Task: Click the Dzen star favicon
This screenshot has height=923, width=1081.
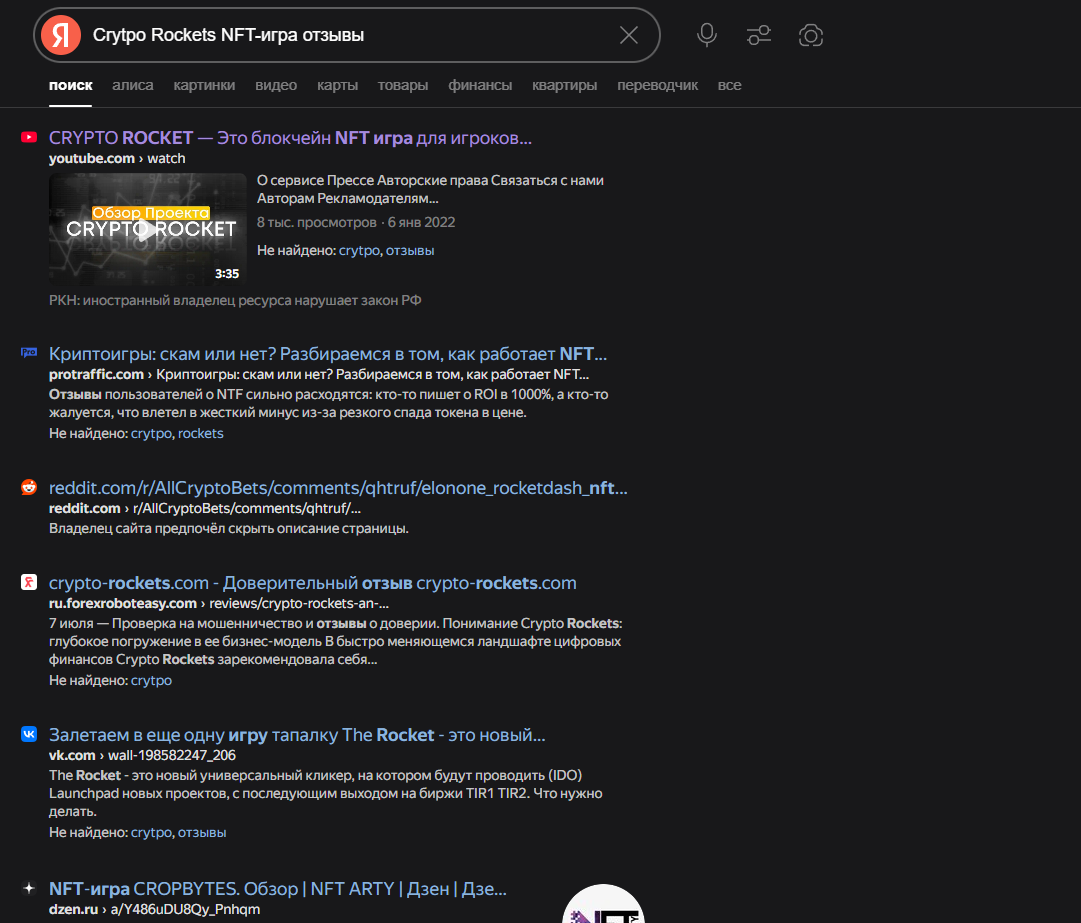Action: (x=29, y=888)
